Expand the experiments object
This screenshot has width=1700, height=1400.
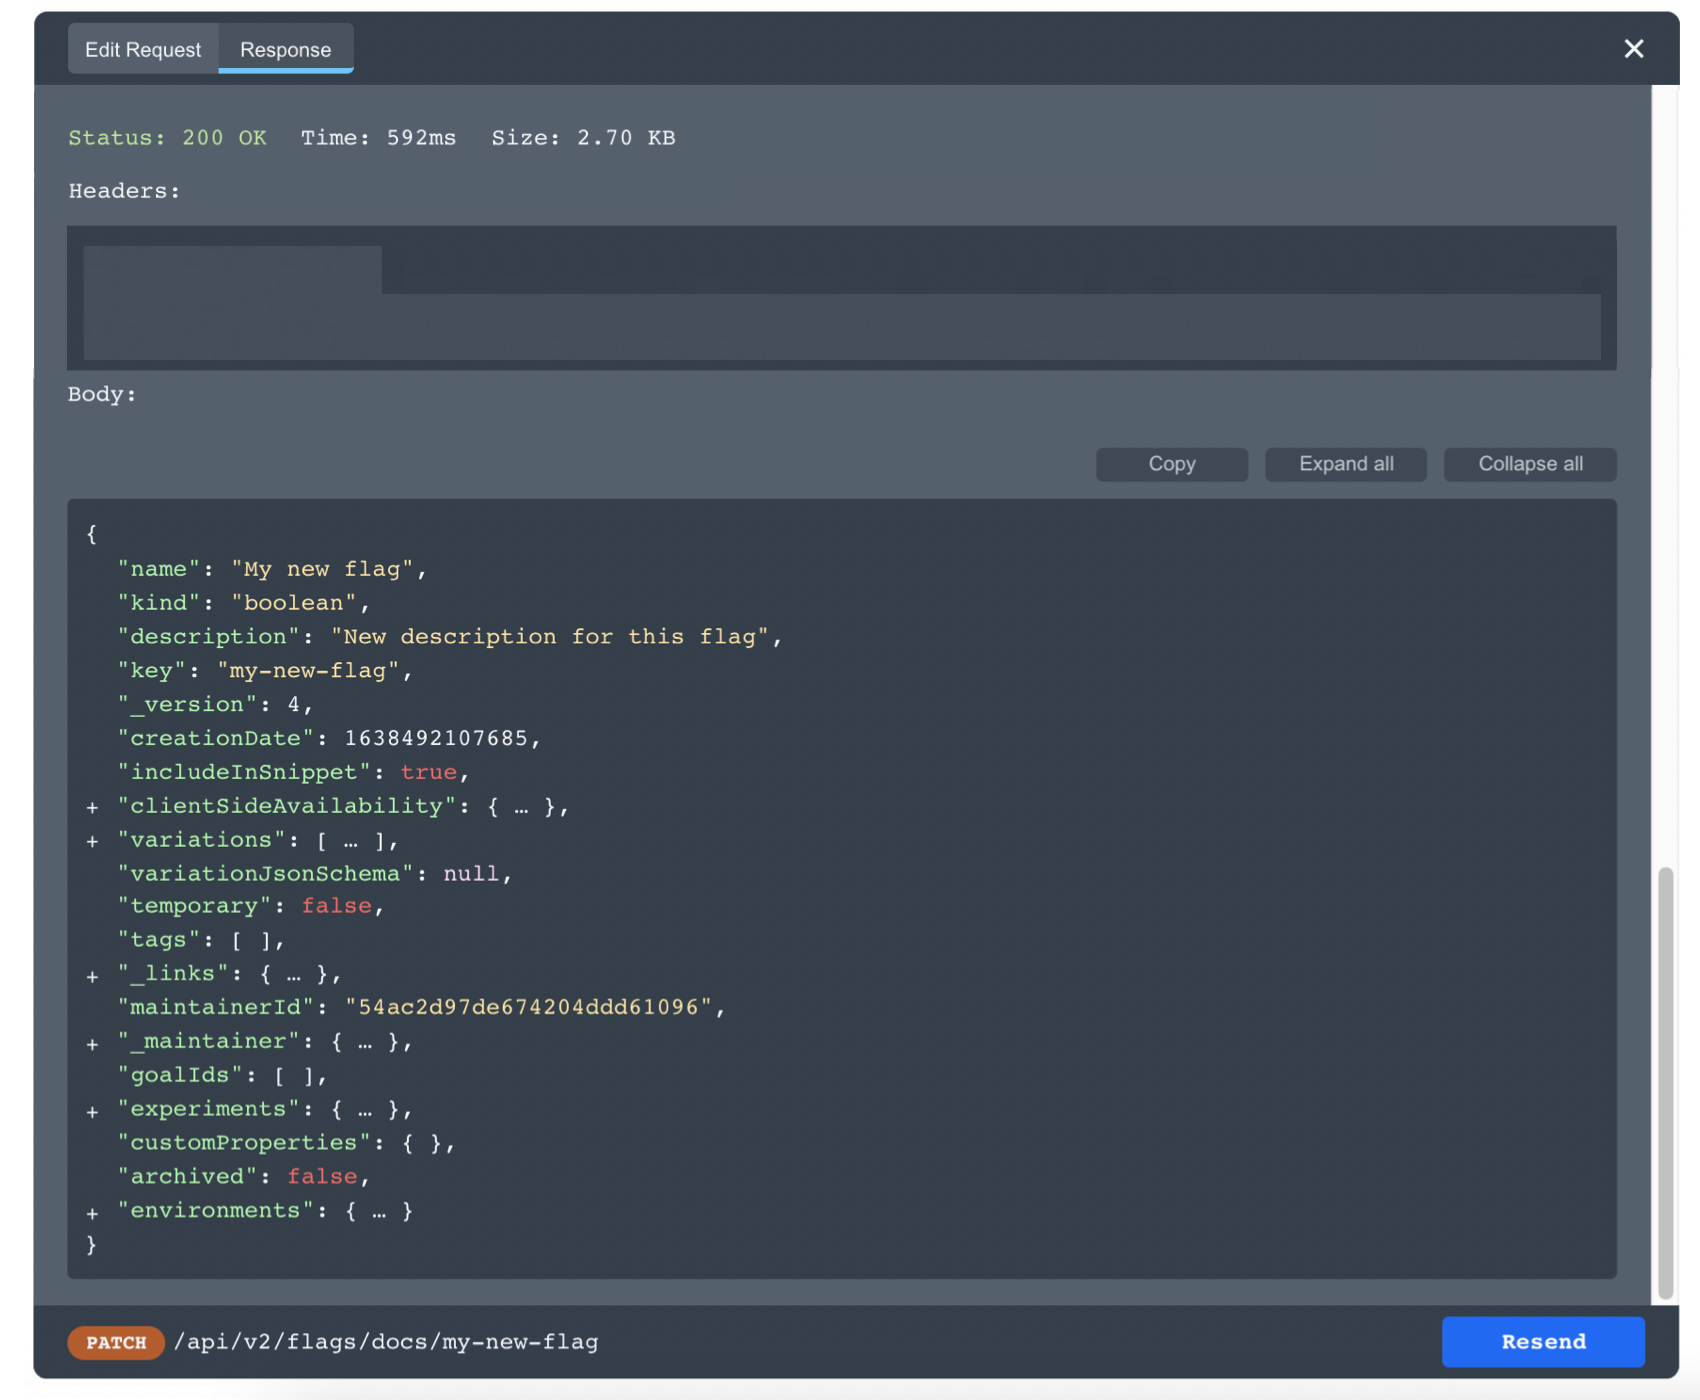coord(92,1109)
